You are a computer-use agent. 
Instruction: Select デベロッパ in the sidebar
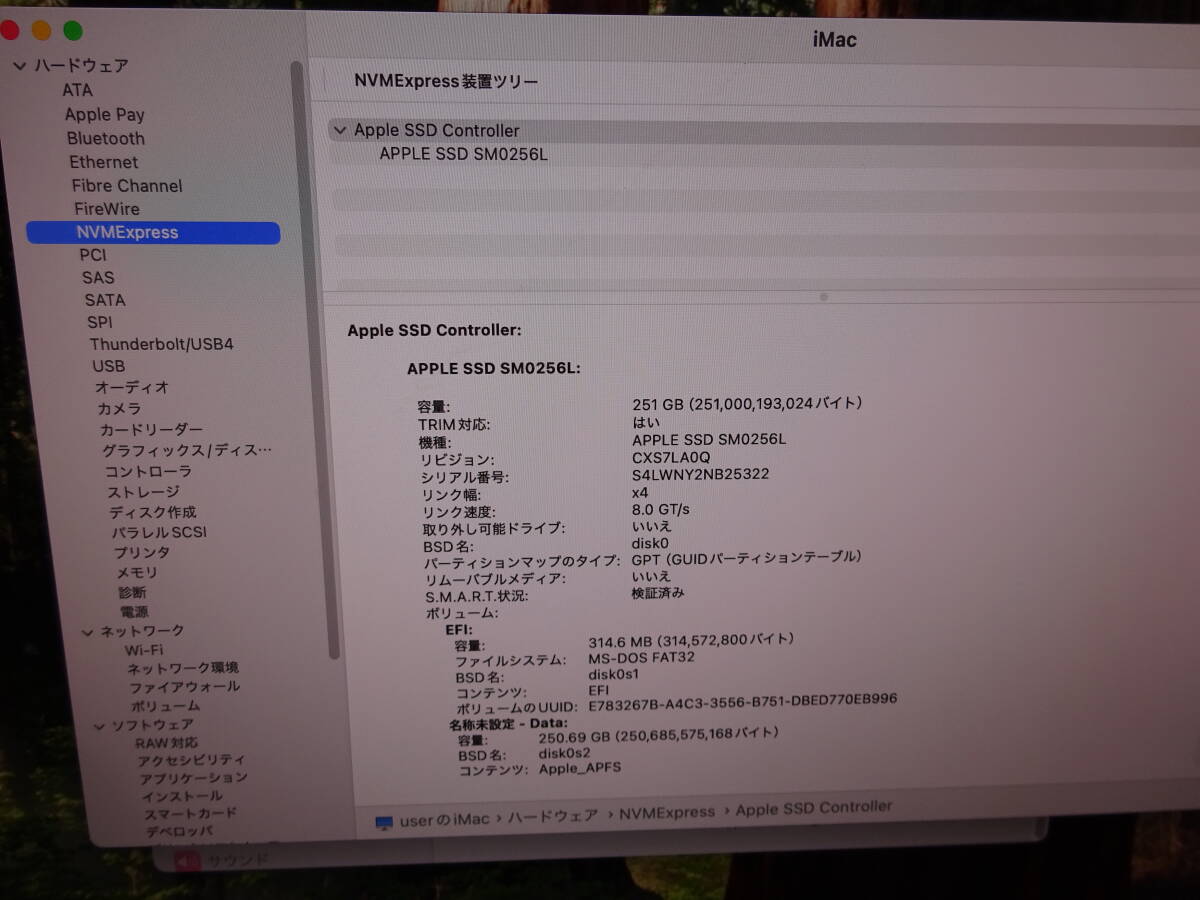coord(179,831)
